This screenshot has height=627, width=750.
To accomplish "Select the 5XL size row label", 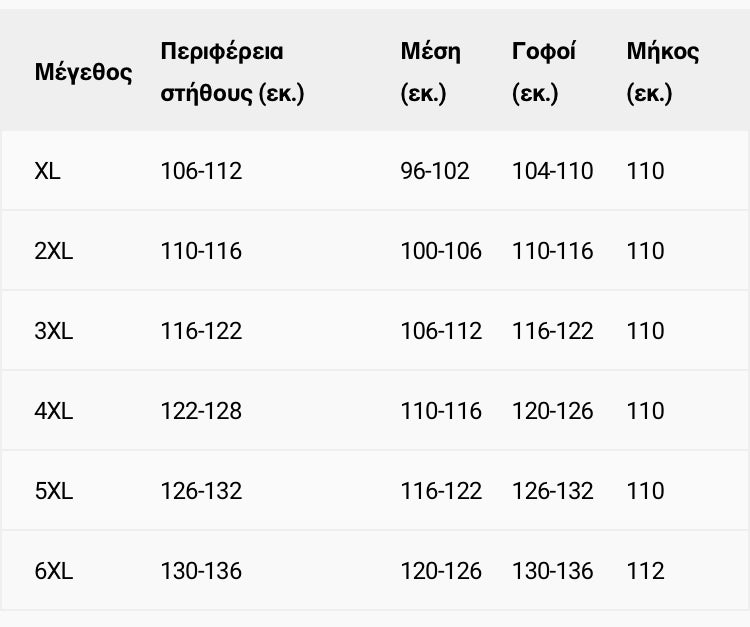I will (x=53, y=491).
